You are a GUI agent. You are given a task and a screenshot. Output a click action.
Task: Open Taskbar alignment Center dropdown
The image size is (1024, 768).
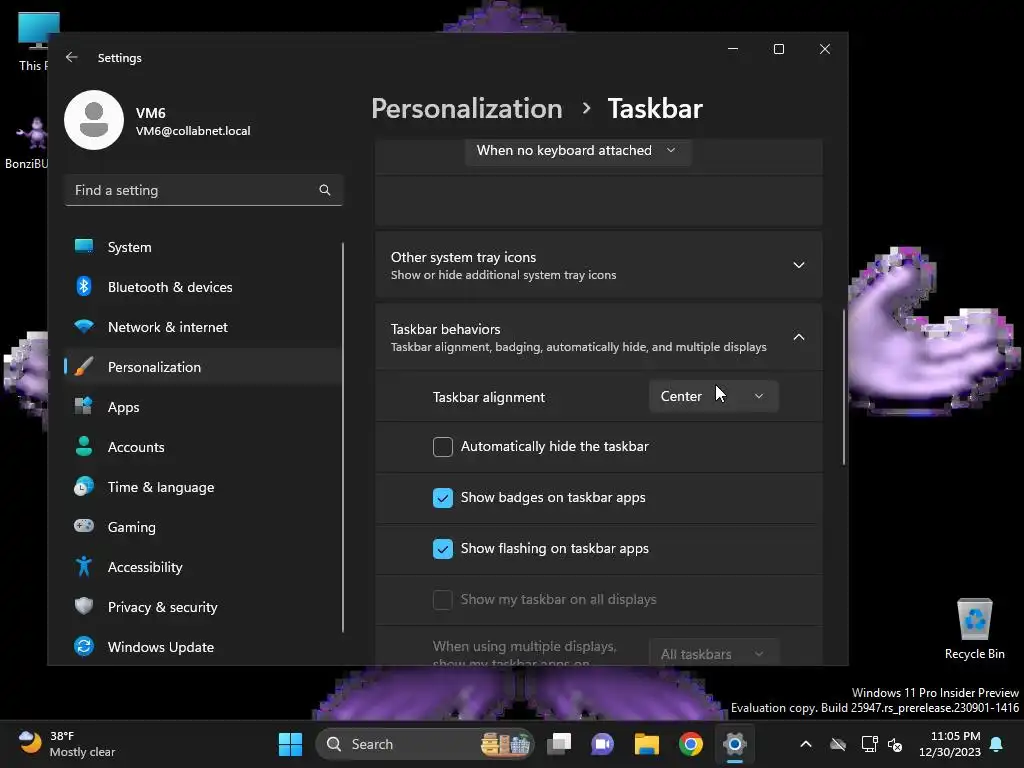(x=714, y=396)
